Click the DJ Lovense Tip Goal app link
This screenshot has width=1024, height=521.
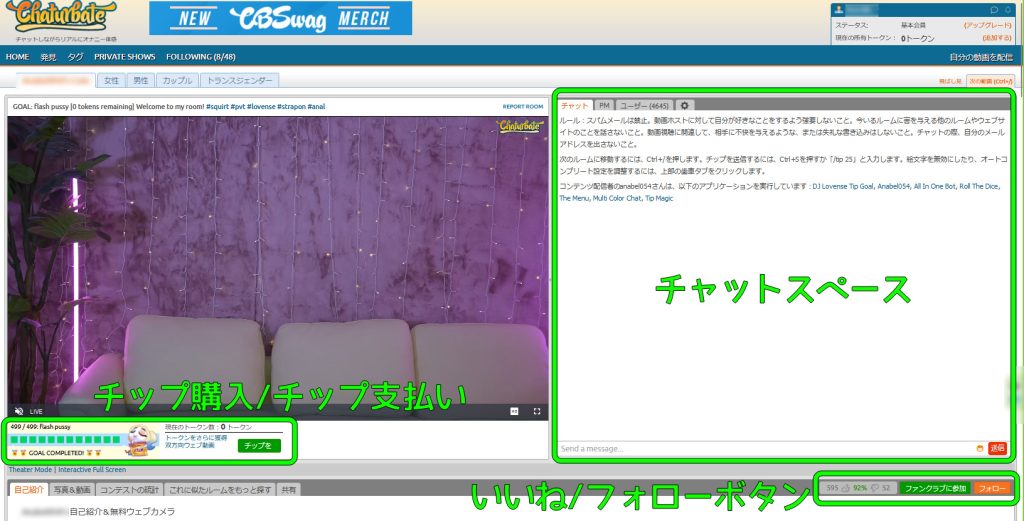[842, 186]
